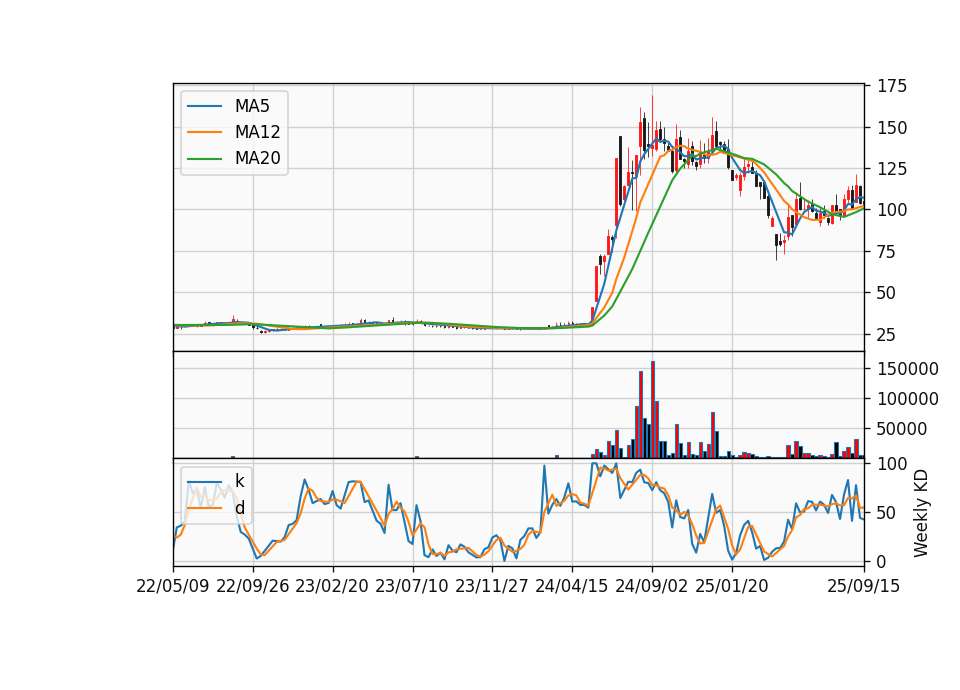Click the 150 price axis label

892,128
